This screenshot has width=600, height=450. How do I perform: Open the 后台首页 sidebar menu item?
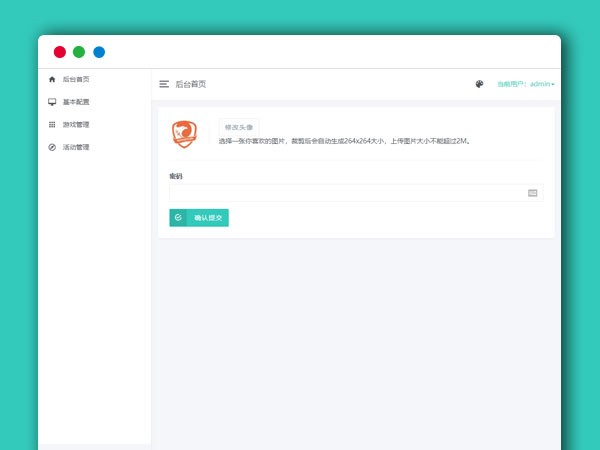[x=76, y=79]
